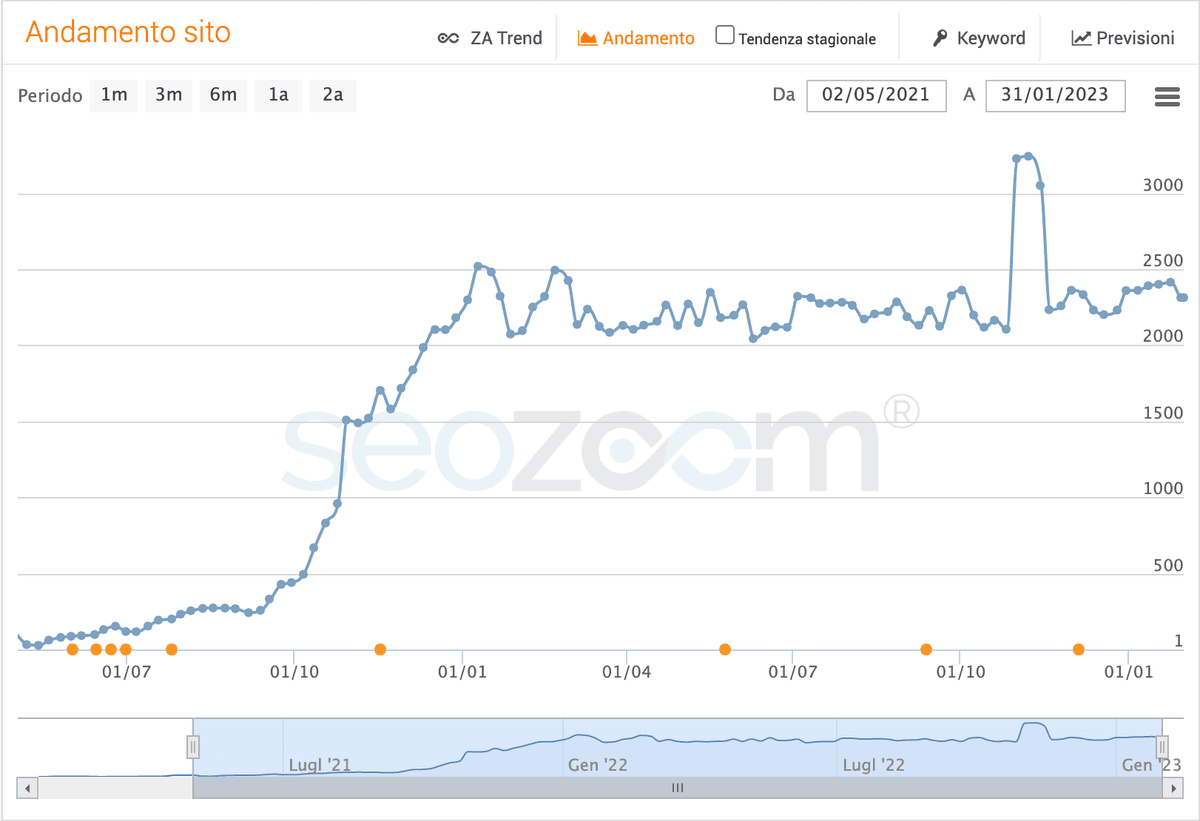Viewport: 1200px width, 821px height.
Task: Open the chart hamburger export menu
Action: tap(1167, 96)
